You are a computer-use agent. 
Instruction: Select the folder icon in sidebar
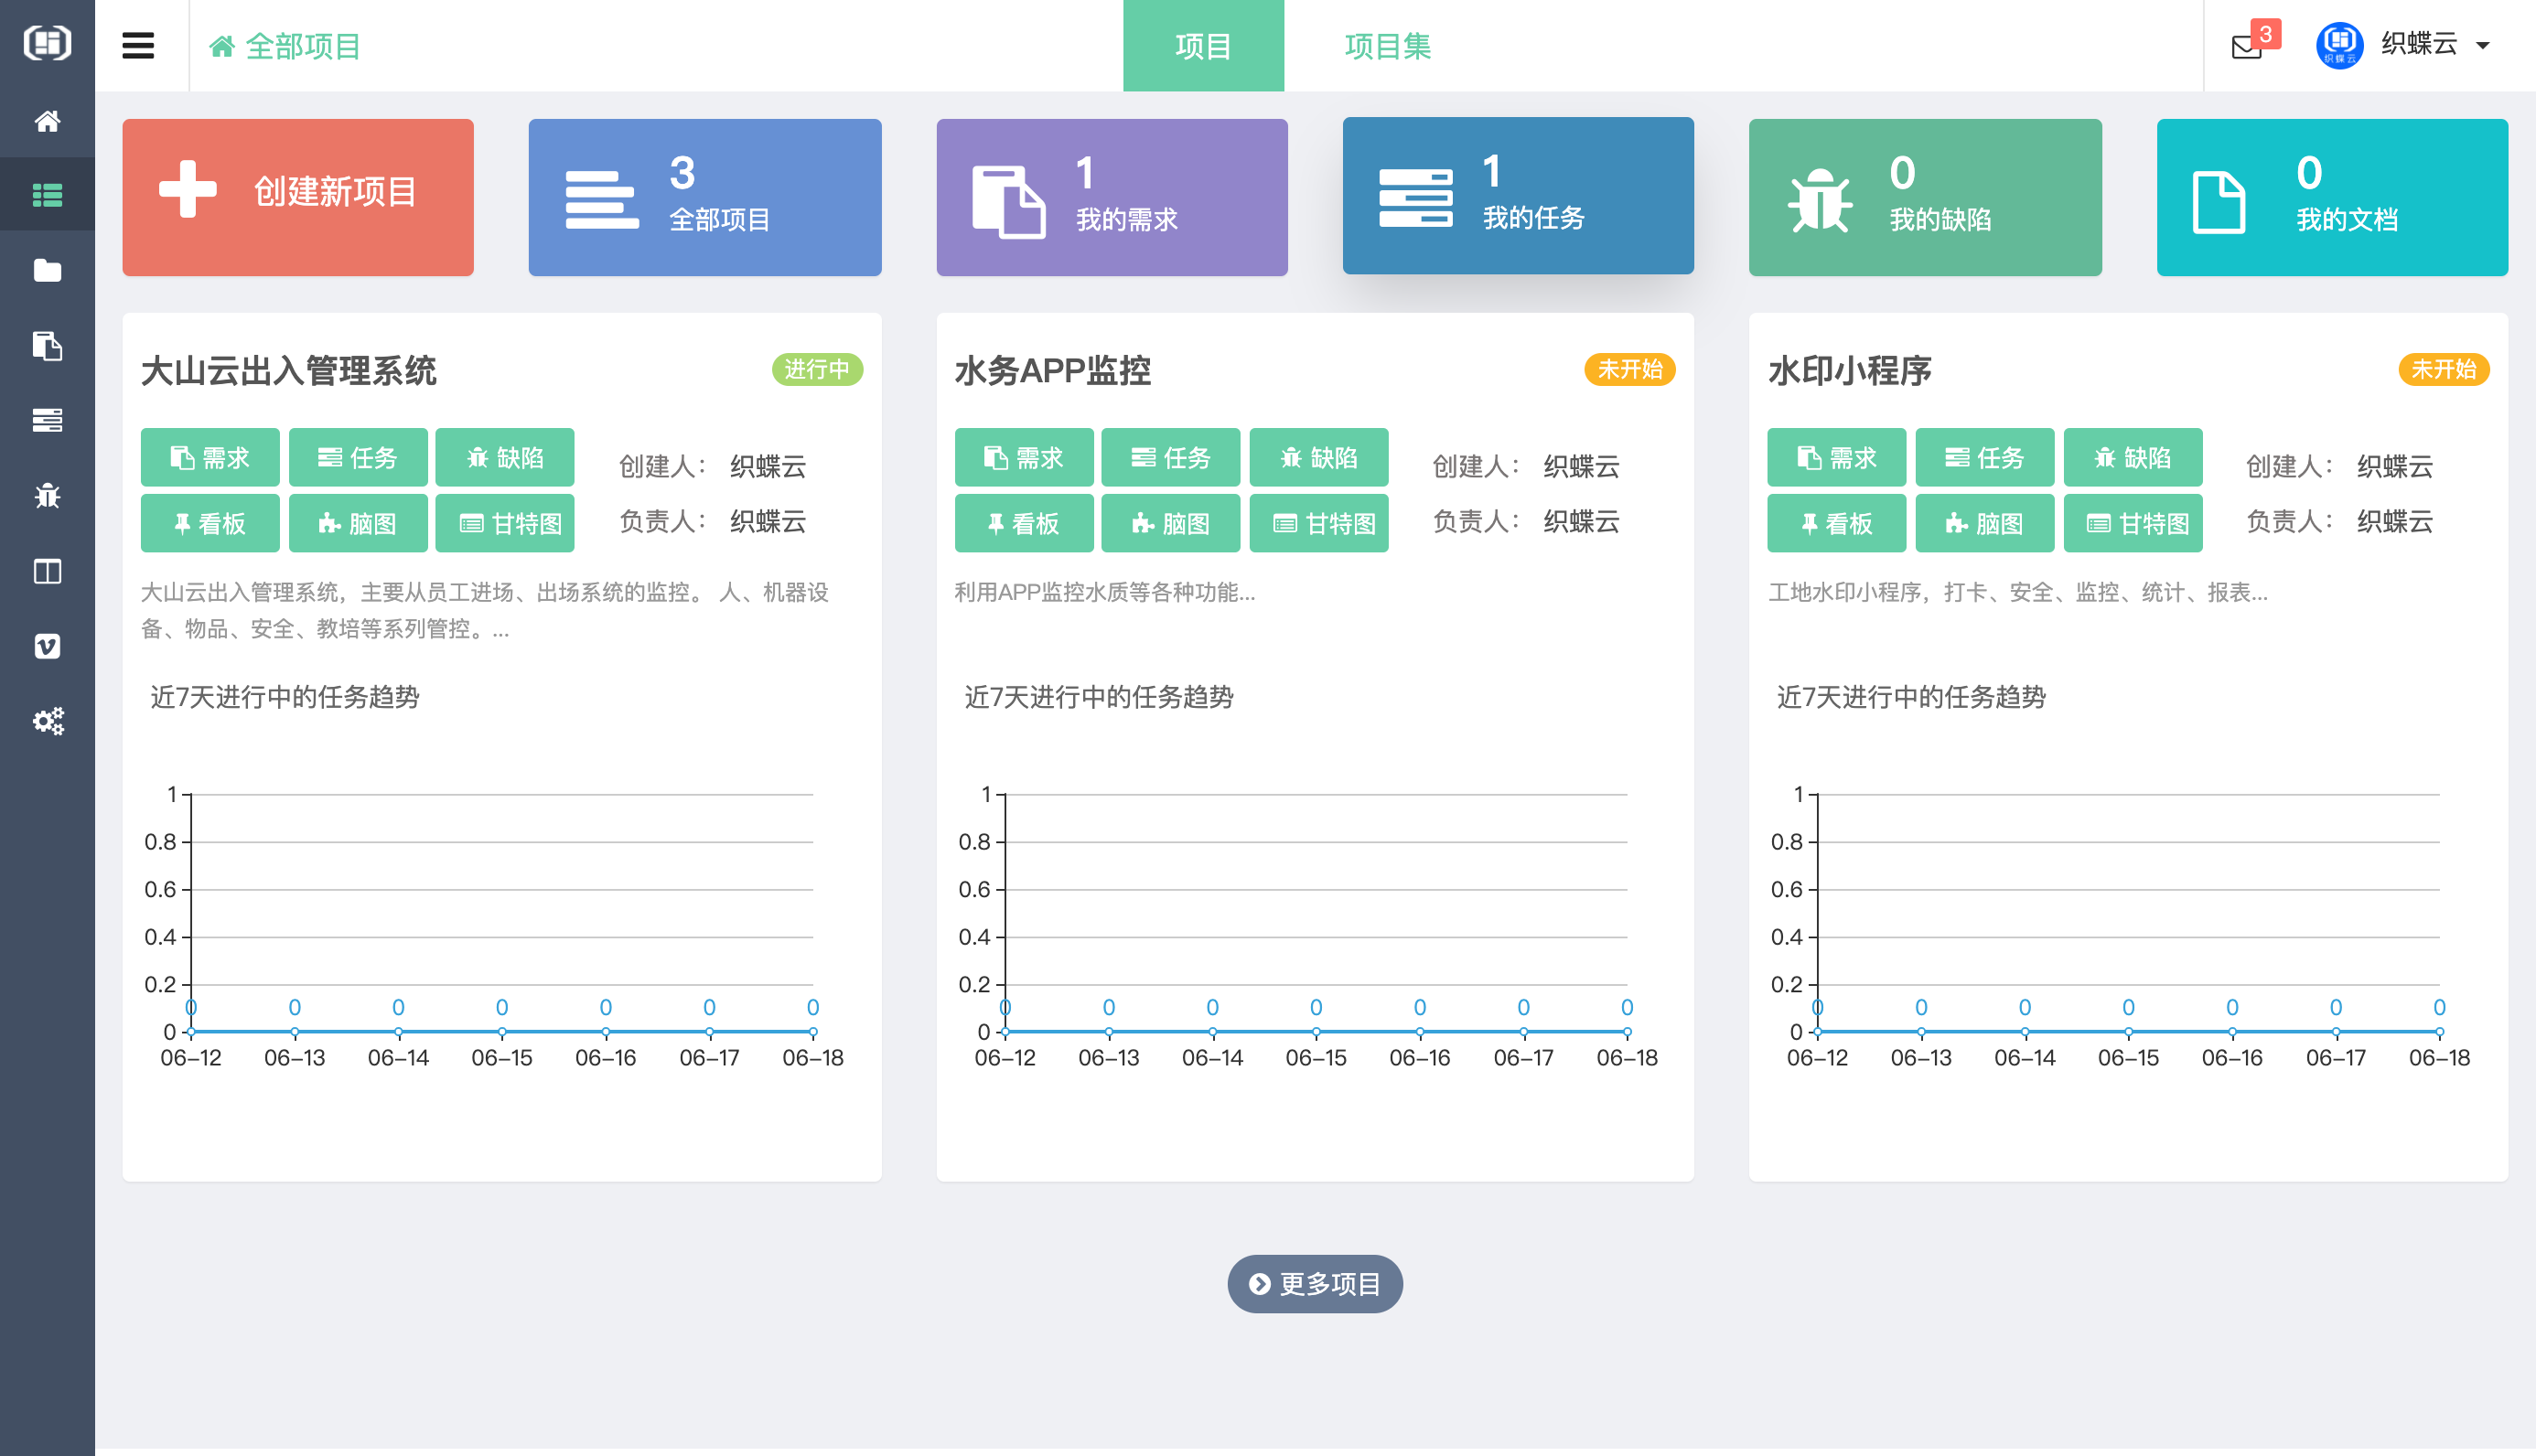[x=47, y=270]
